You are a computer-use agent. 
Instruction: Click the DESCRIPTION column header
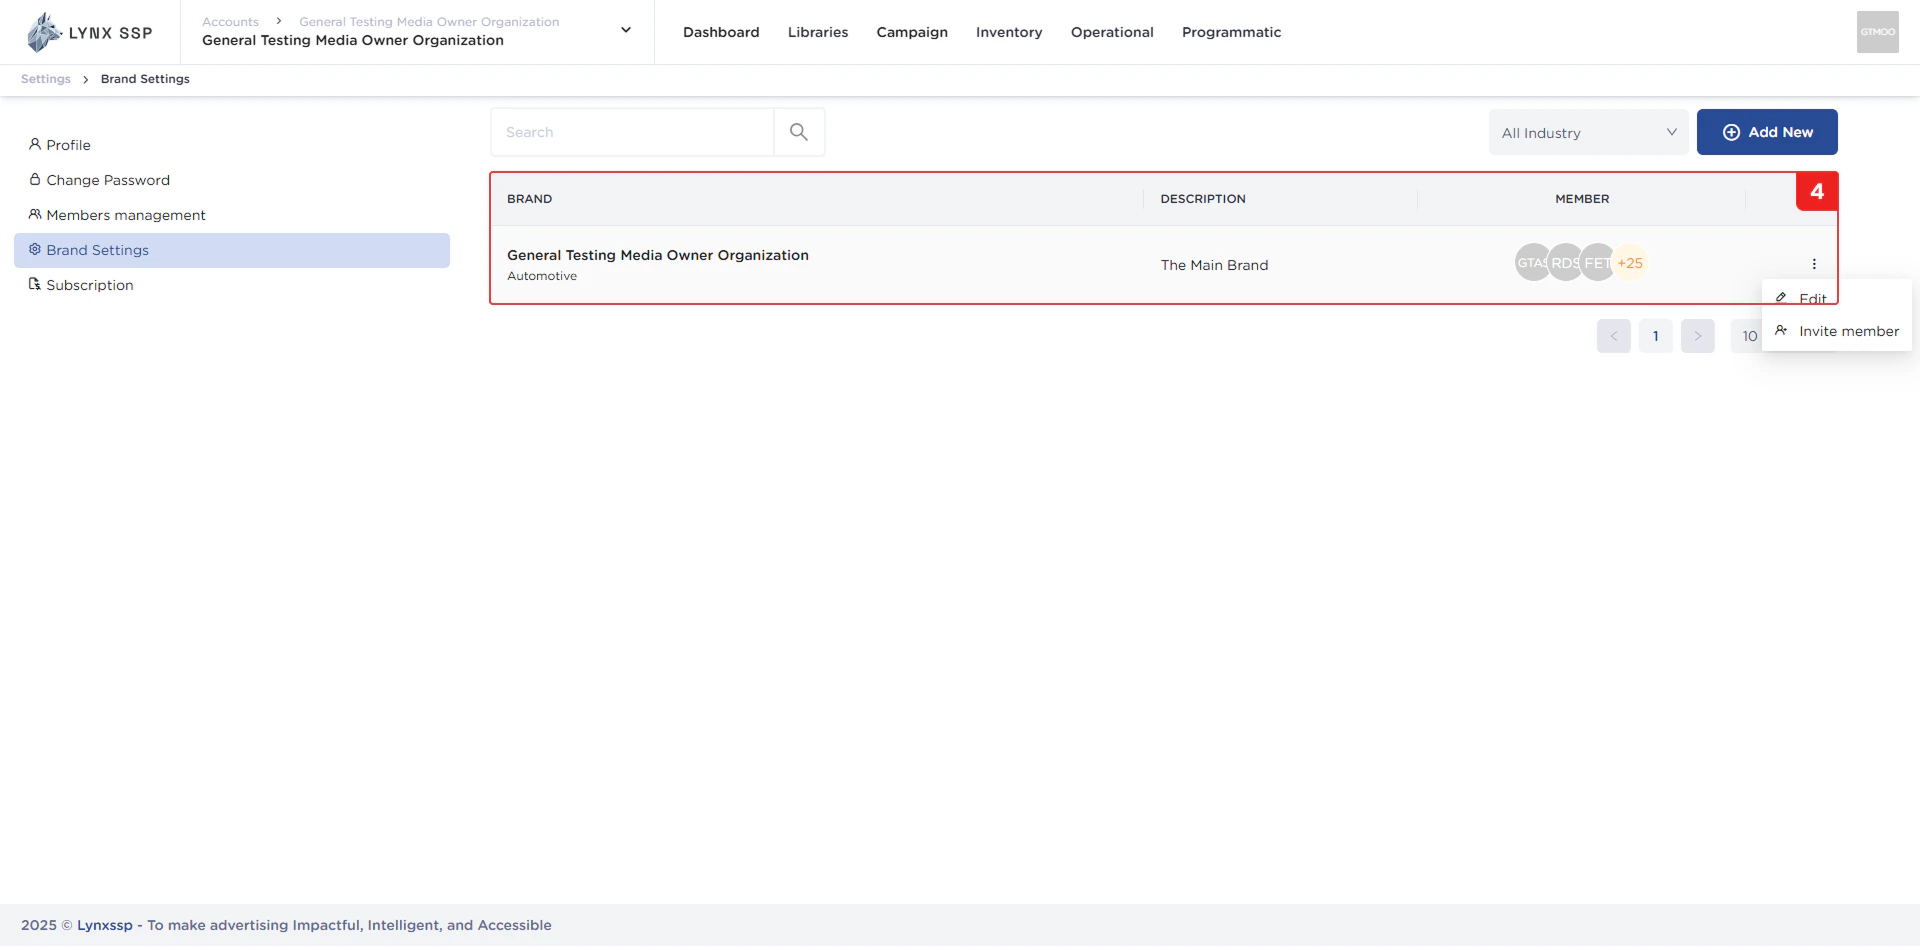(1203, 199)
